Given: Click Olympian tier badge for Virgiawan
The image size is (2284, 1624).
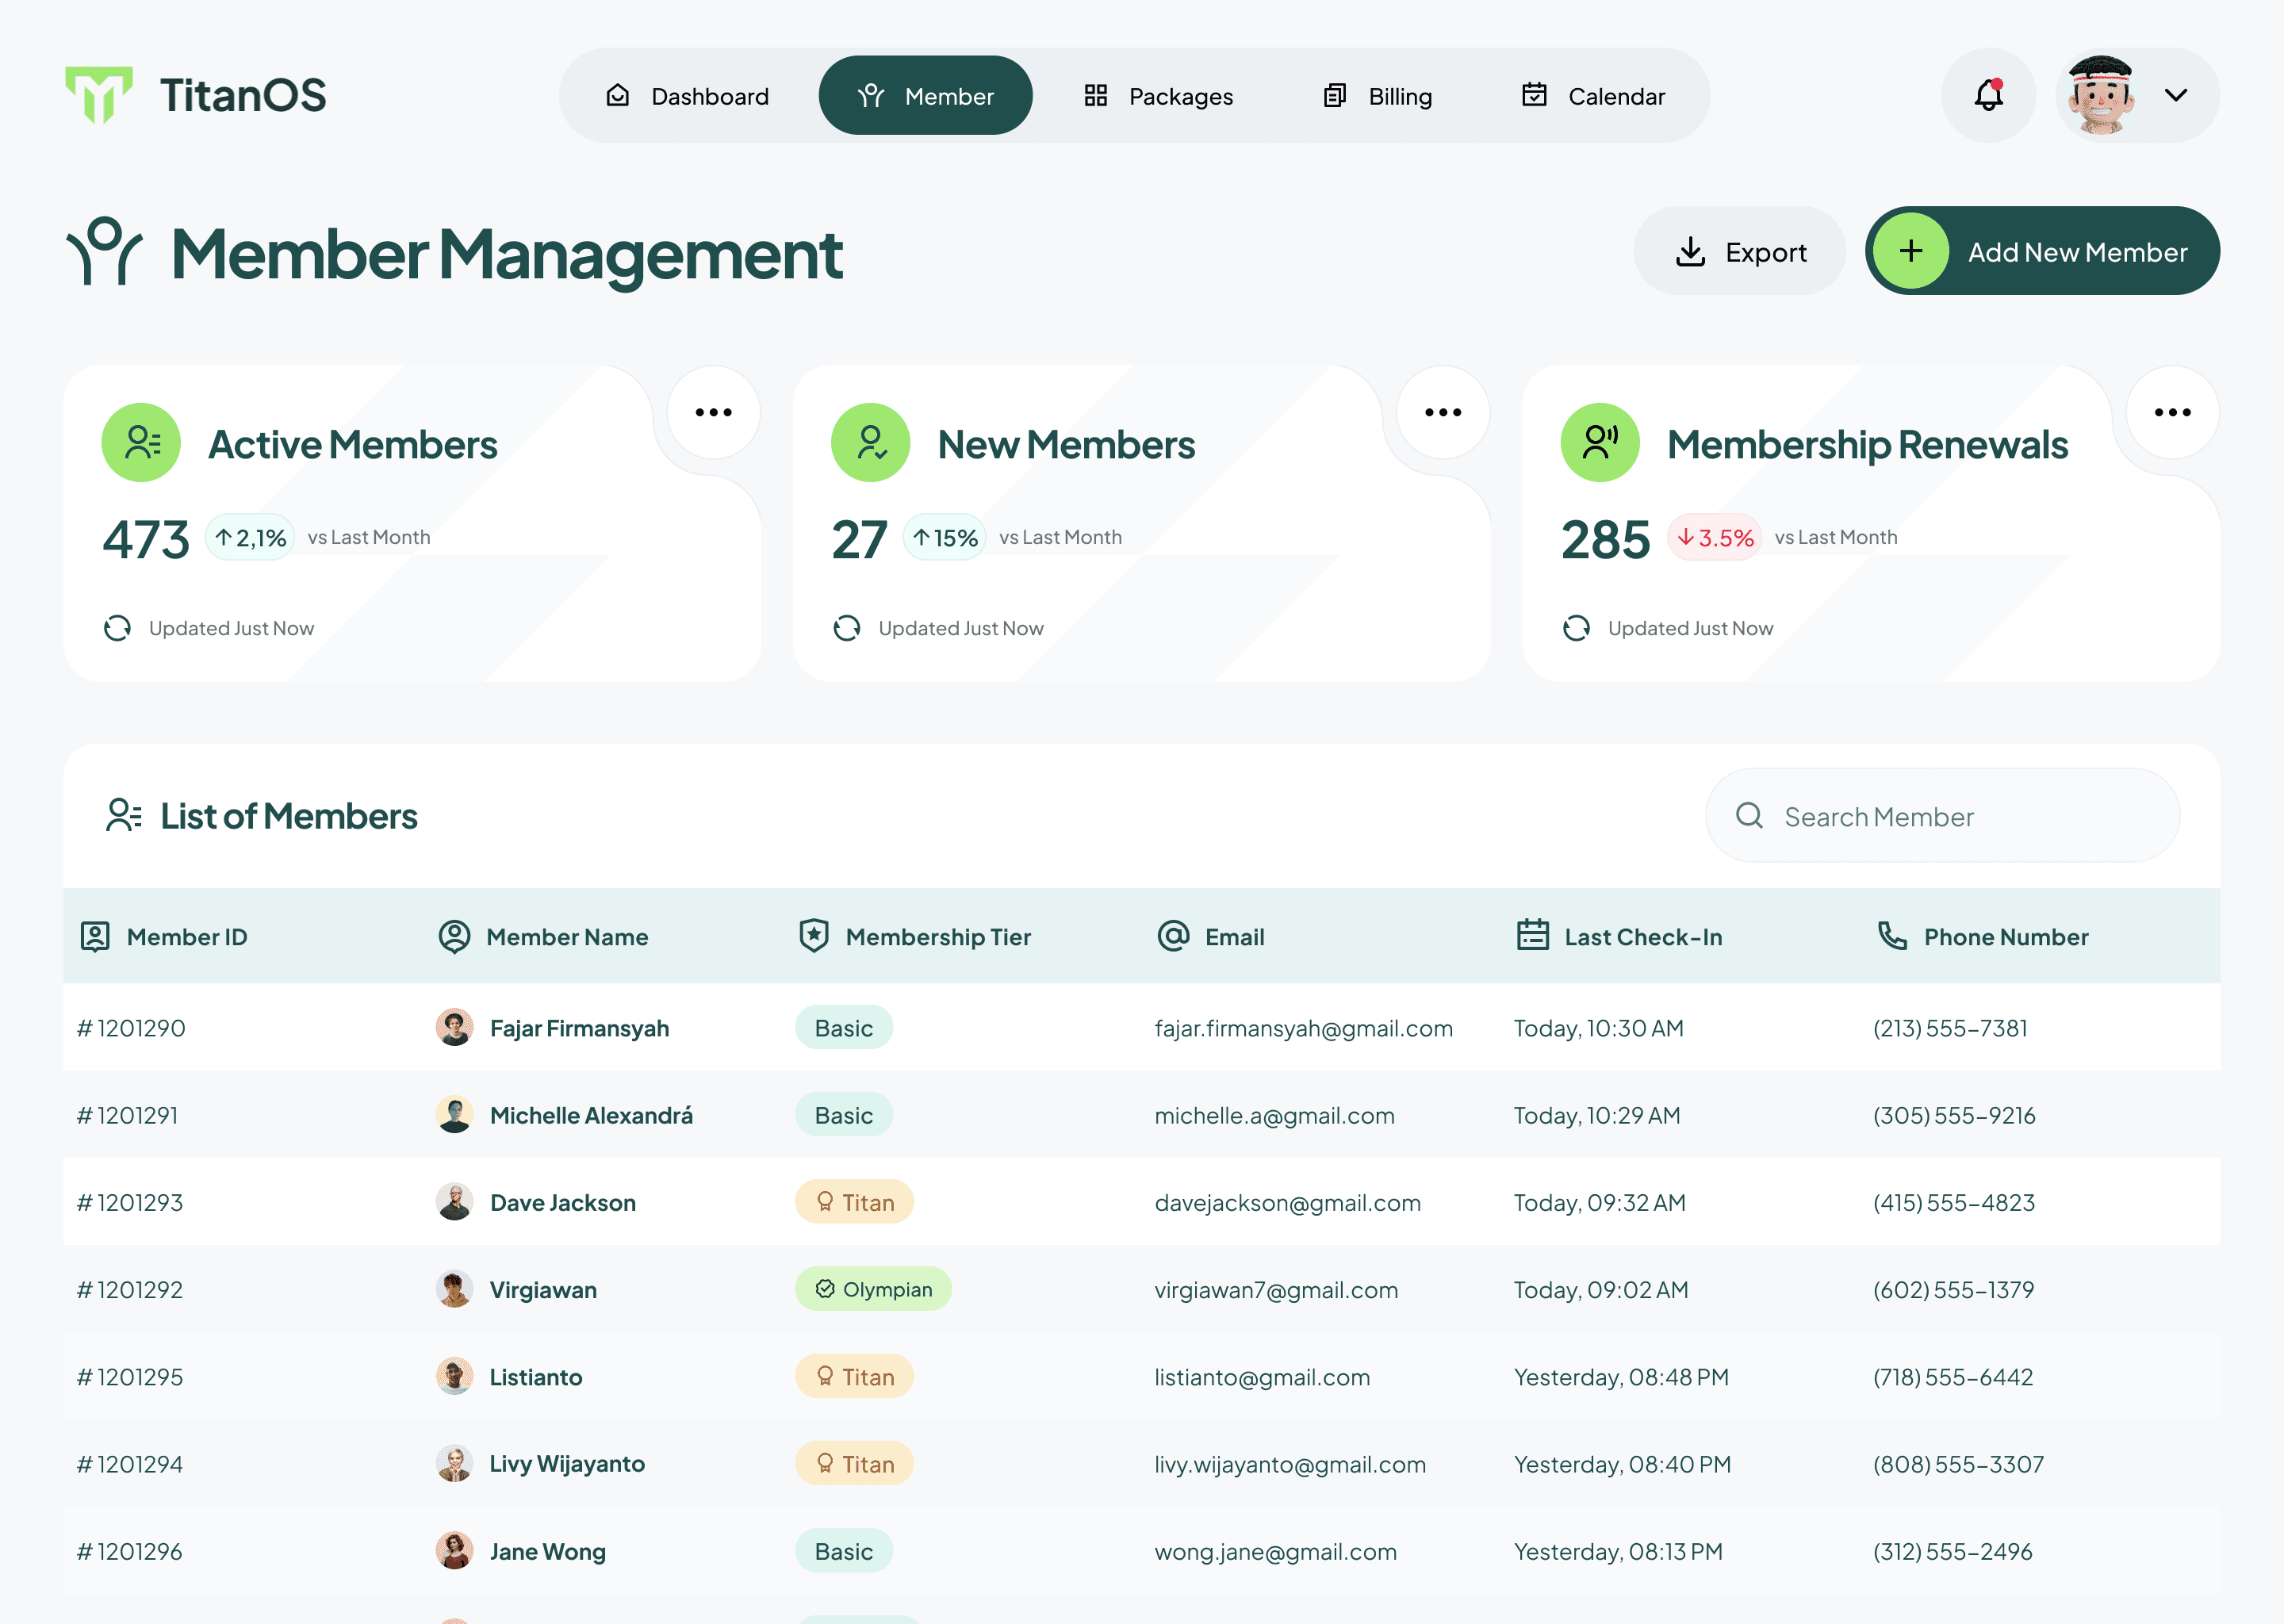Looking at the screenshot, I should [x=873, y=1289].
